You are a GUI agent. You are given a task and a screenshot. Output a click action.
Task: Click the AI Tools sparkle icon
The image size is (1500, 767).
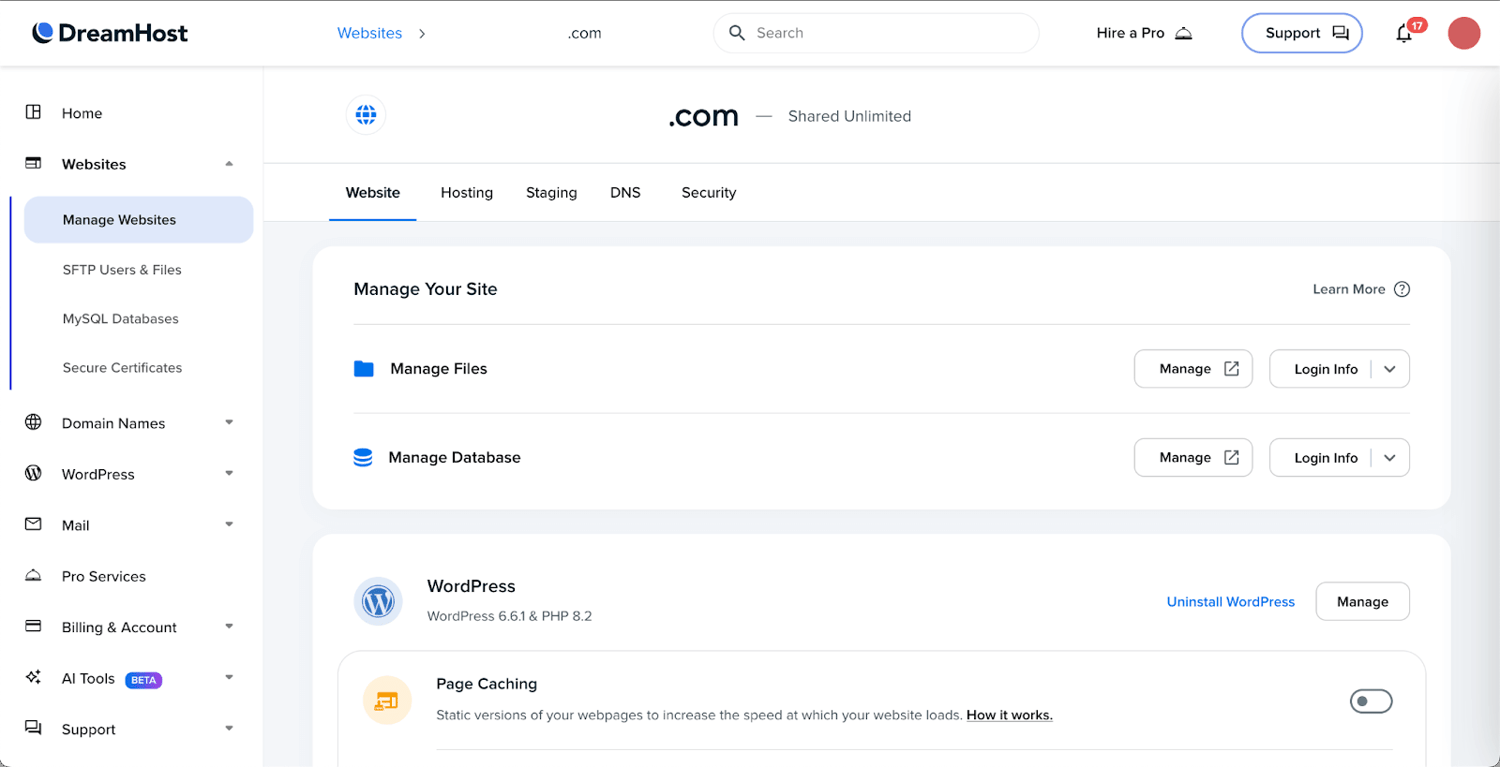(x=33, y=677)
